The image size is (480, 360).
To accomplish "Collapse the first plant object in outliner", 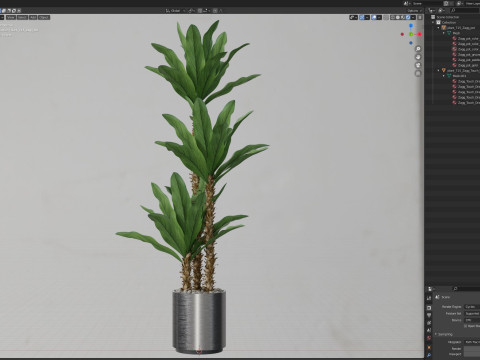I will click(x=438, y=28).
